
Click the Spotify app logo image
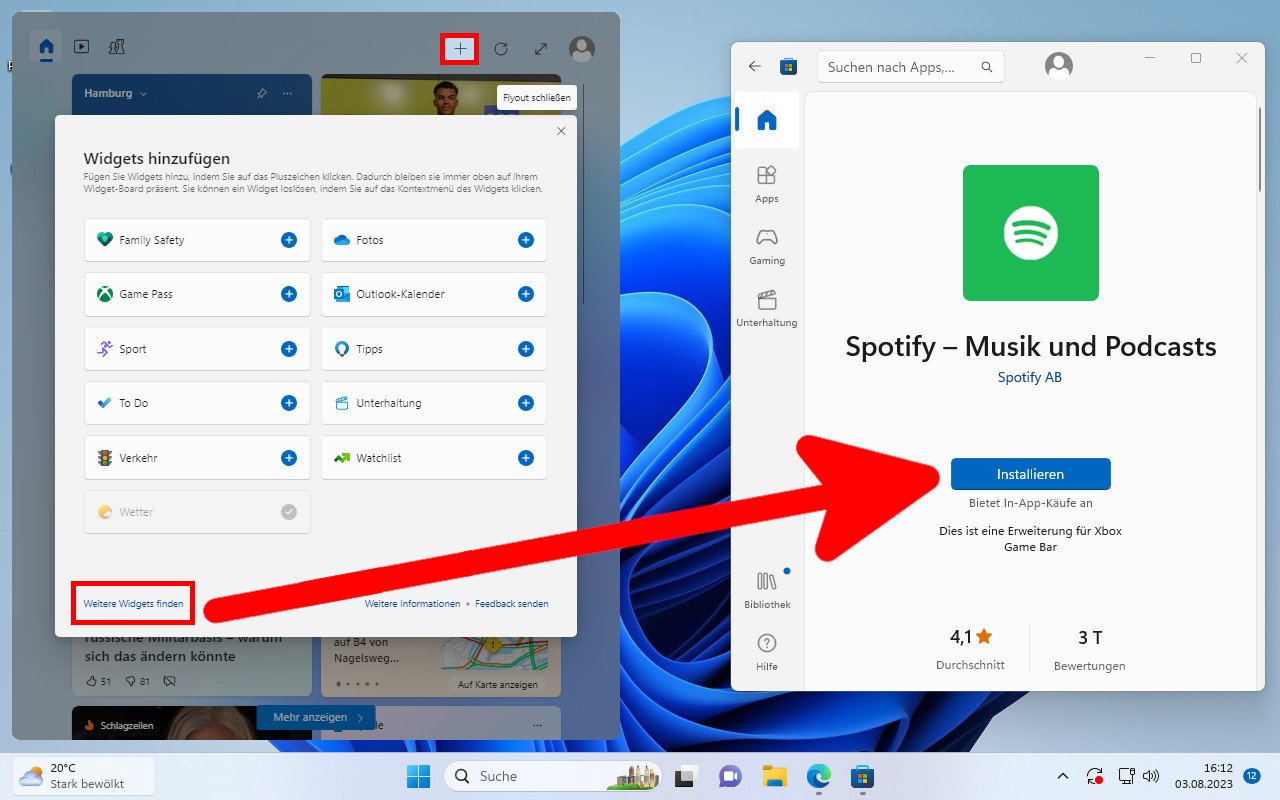[x=1031, y=233]
